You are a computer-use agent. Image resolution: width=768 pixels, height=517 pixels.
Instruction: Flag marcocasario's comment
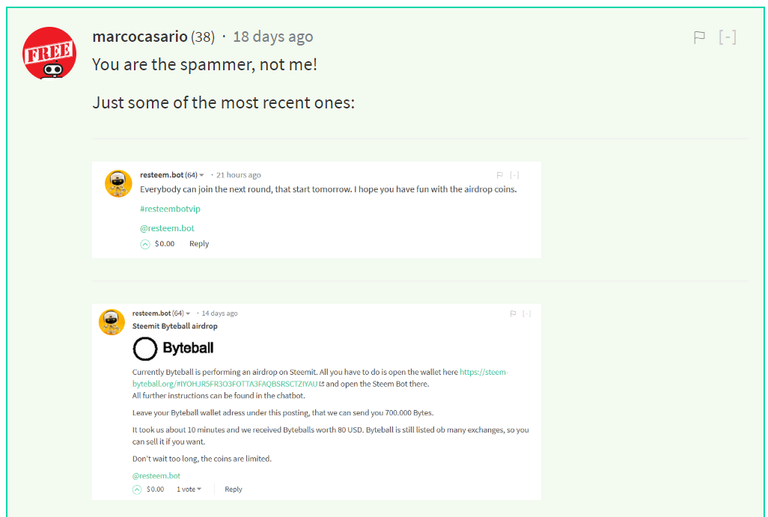click(x=699, y=37)
